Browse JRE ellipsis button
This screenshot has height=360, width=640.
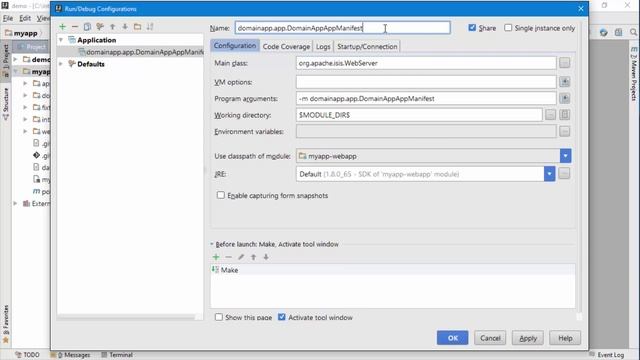coord(564,174)
